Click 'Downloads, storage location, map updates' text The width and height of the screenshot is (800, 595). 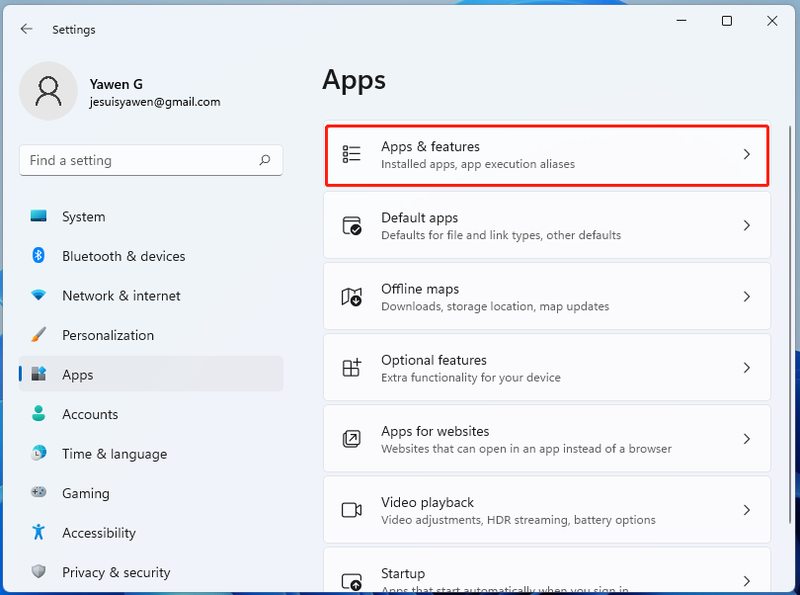[x=495, y=306]
